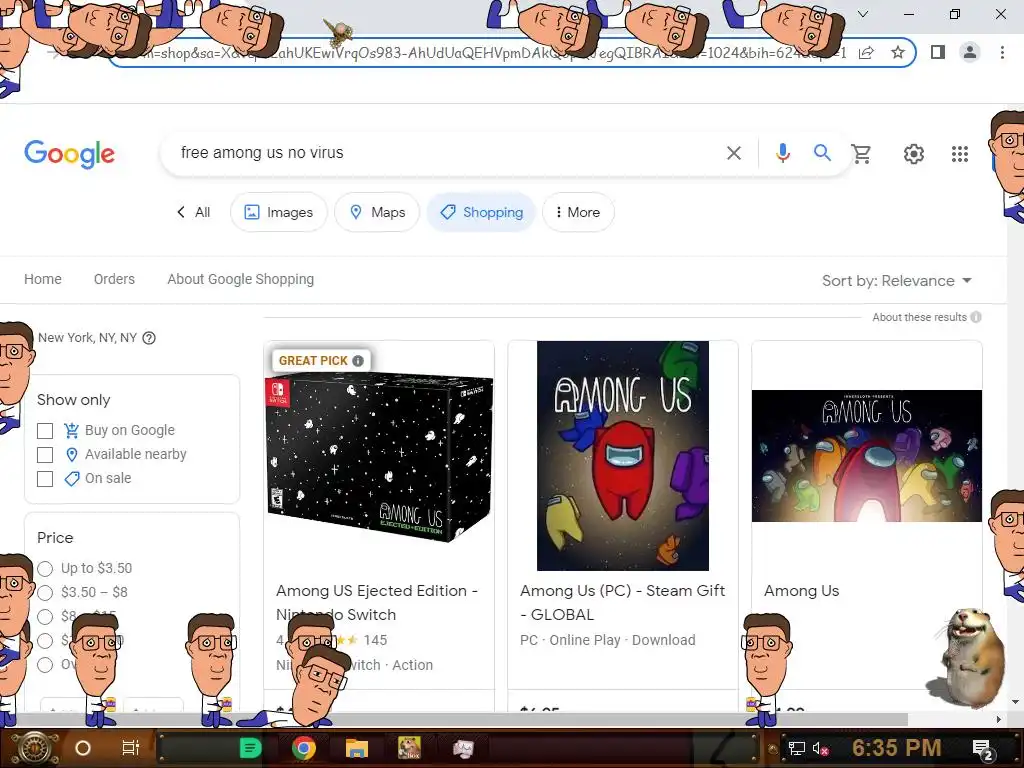This screenshot has width=1024, height=768.
Task: Click the blue magnifier search icon
Action: tap(822, 153)
